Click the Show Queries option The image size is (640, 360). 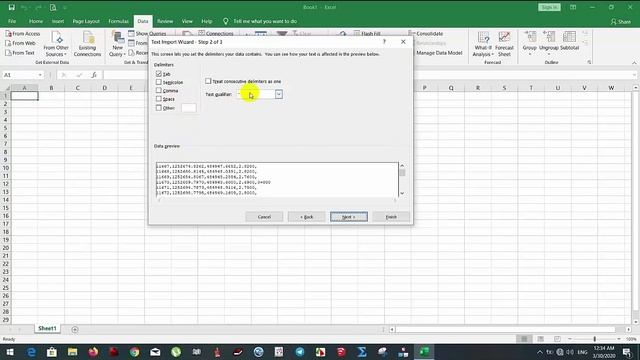pos(147,33)
